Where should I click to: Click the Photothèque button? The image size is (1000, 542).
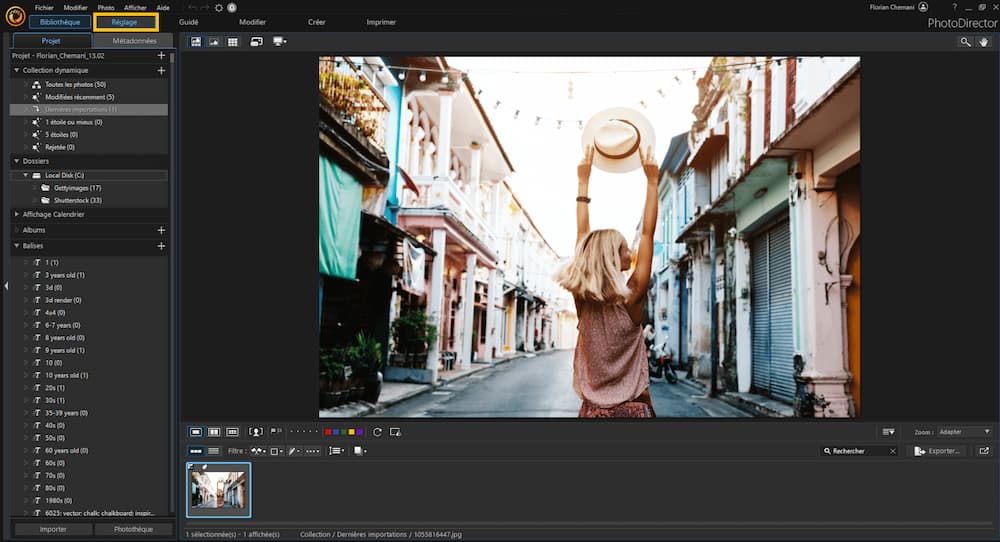tap(133, 529)
